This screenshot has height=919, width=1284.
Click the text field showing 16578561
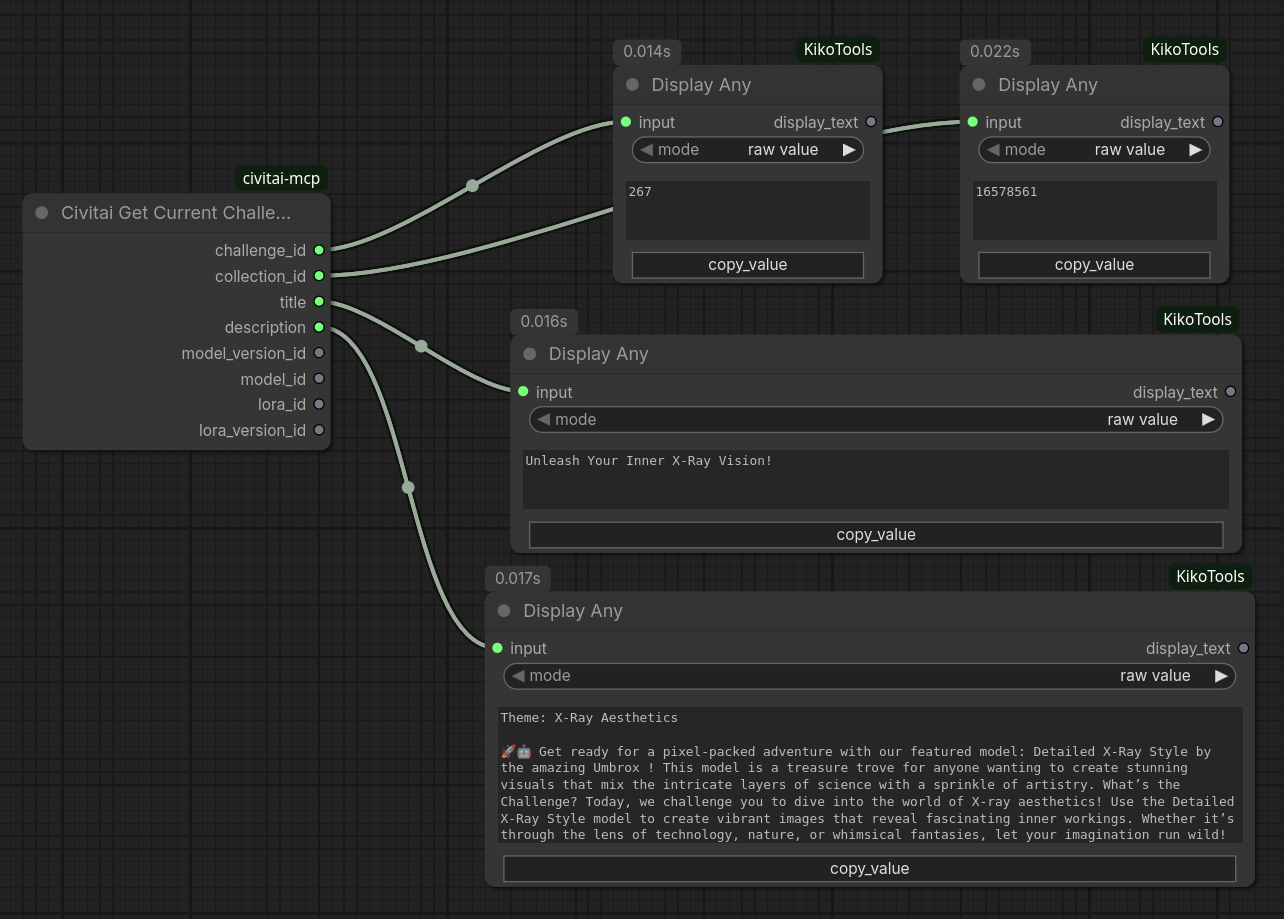[x=1094, y=210]
